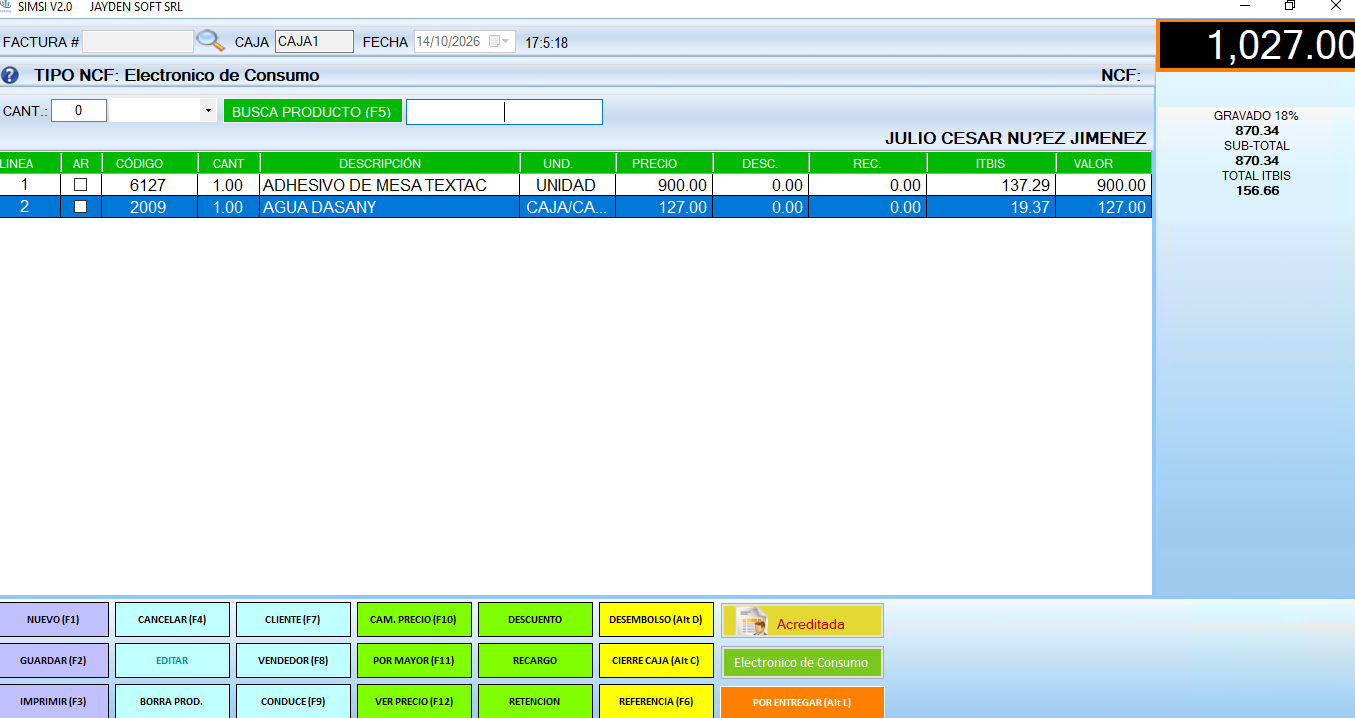Click the CIERRE CAJA (Alt C) button
The image size is (1355, 718).
[656, 661]
